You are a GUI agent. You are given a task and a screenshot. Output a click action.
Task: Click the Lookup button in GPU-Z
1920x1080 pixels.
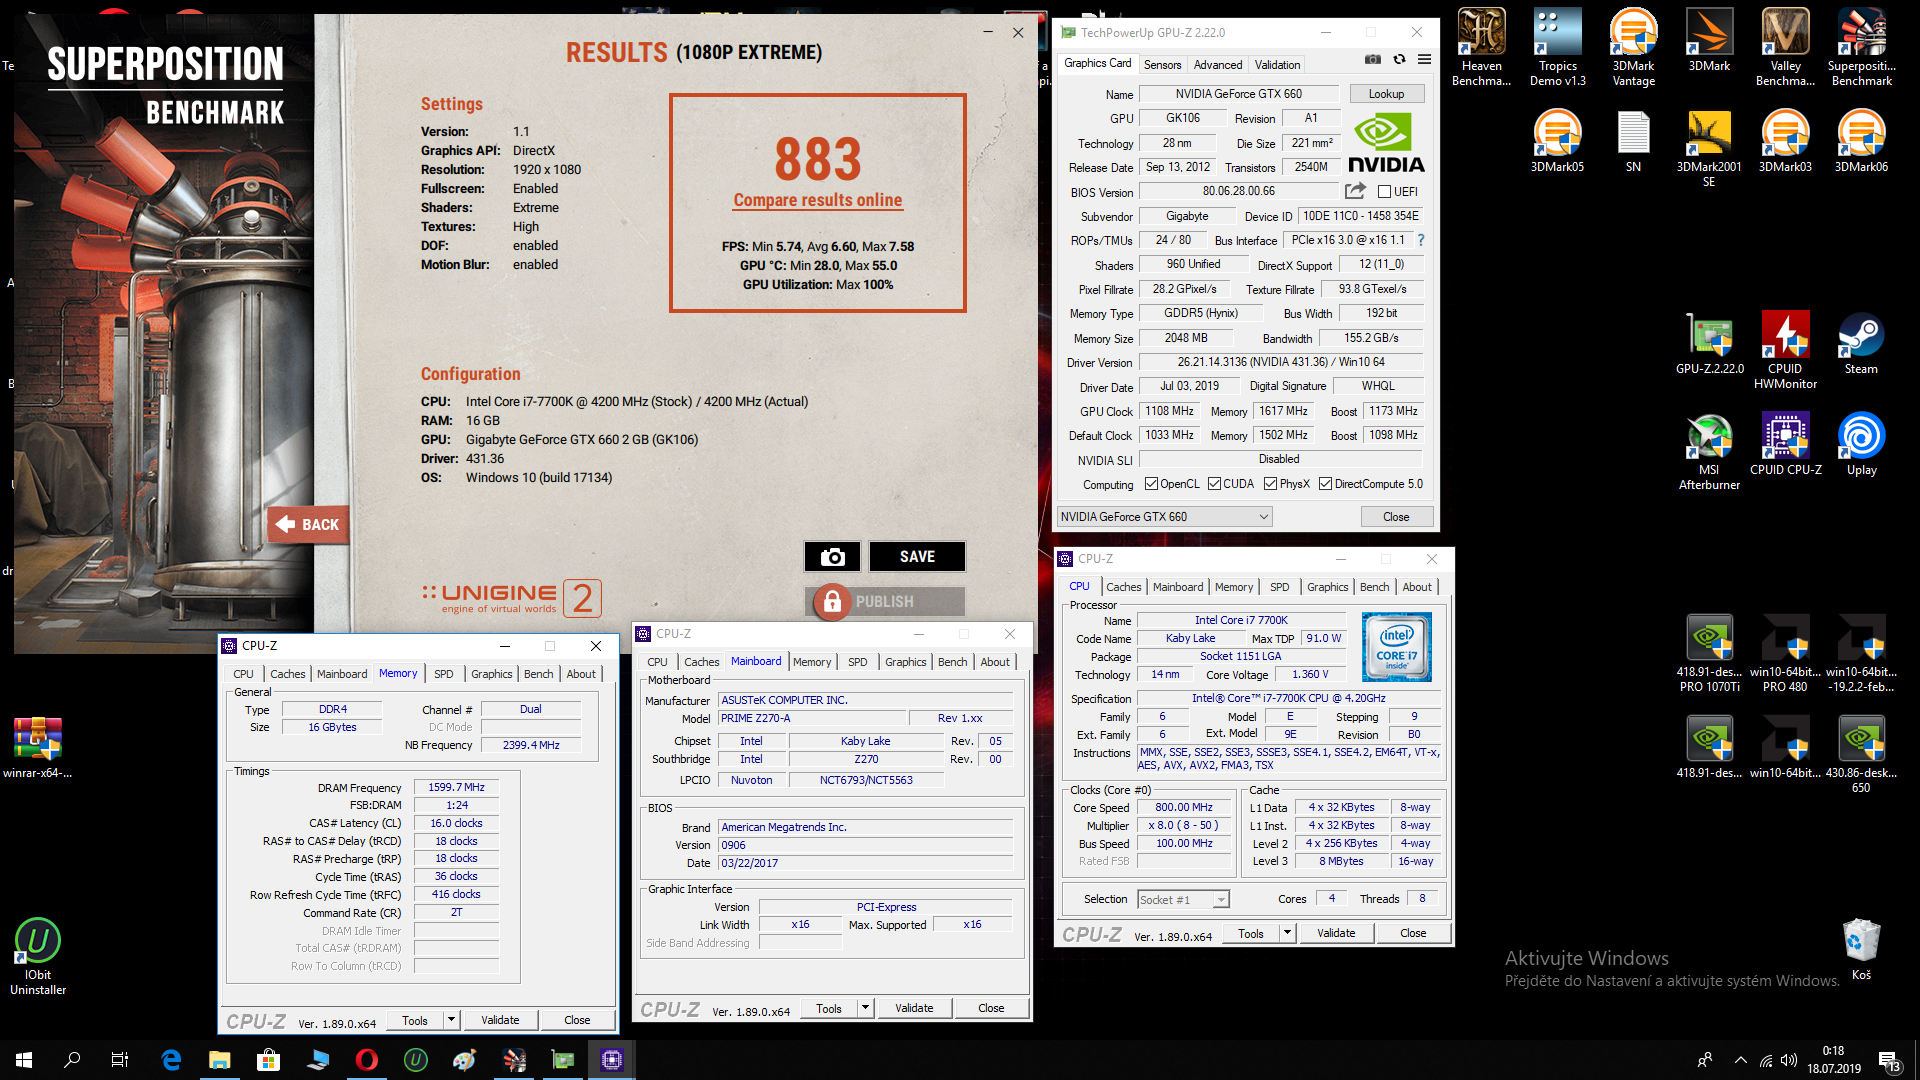coord(1386,94)
